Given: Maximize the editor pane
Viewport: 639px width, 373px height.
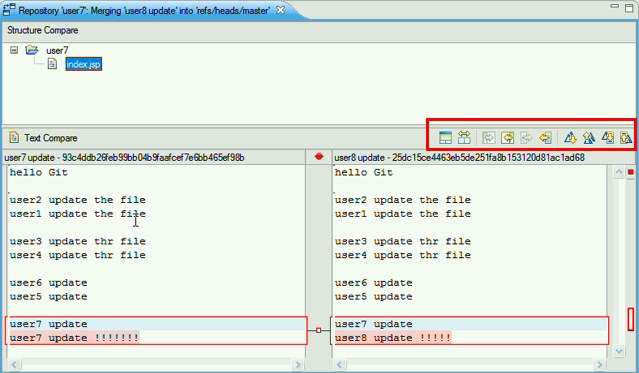Looking at the screenshot, I should coord(629,7).
